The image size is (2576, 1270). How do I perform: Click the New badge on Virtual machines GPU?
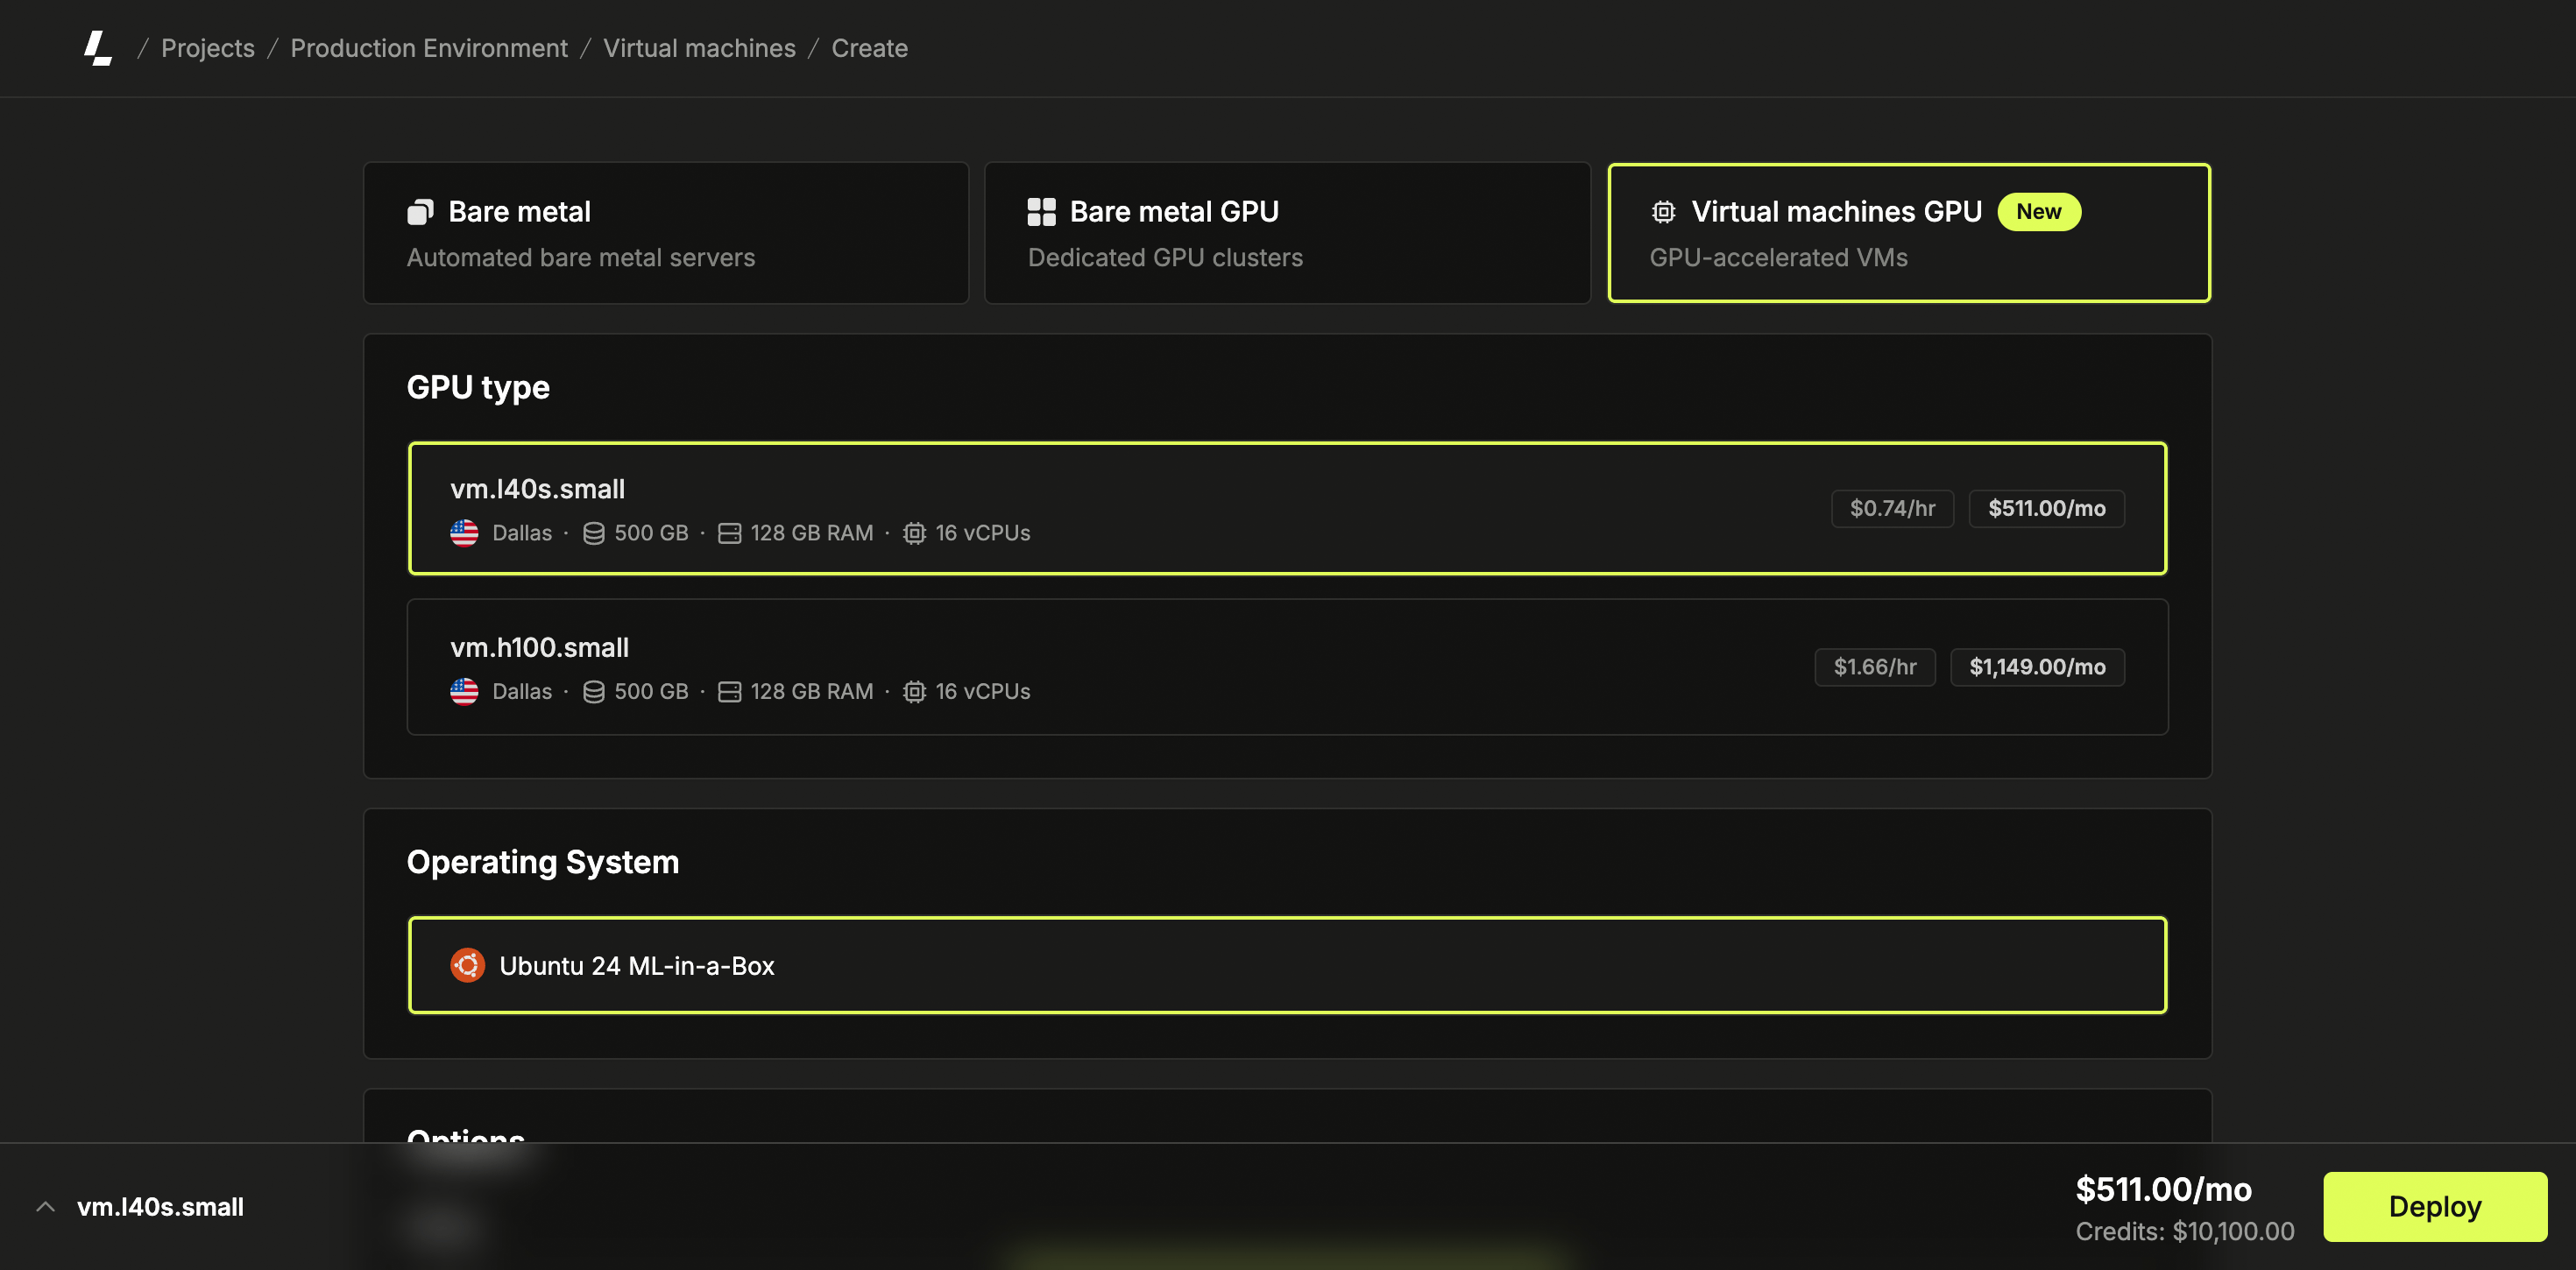(x=2039, y=211)
